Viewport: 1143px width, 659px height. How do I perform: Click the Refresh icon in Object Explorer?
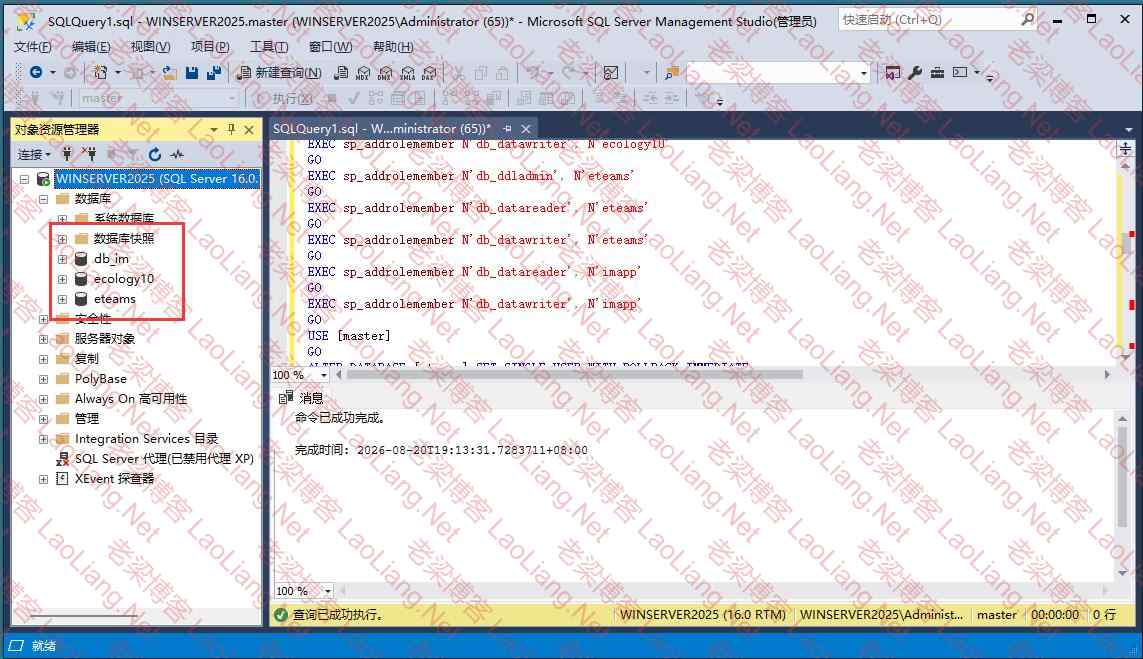click(155, 154)
